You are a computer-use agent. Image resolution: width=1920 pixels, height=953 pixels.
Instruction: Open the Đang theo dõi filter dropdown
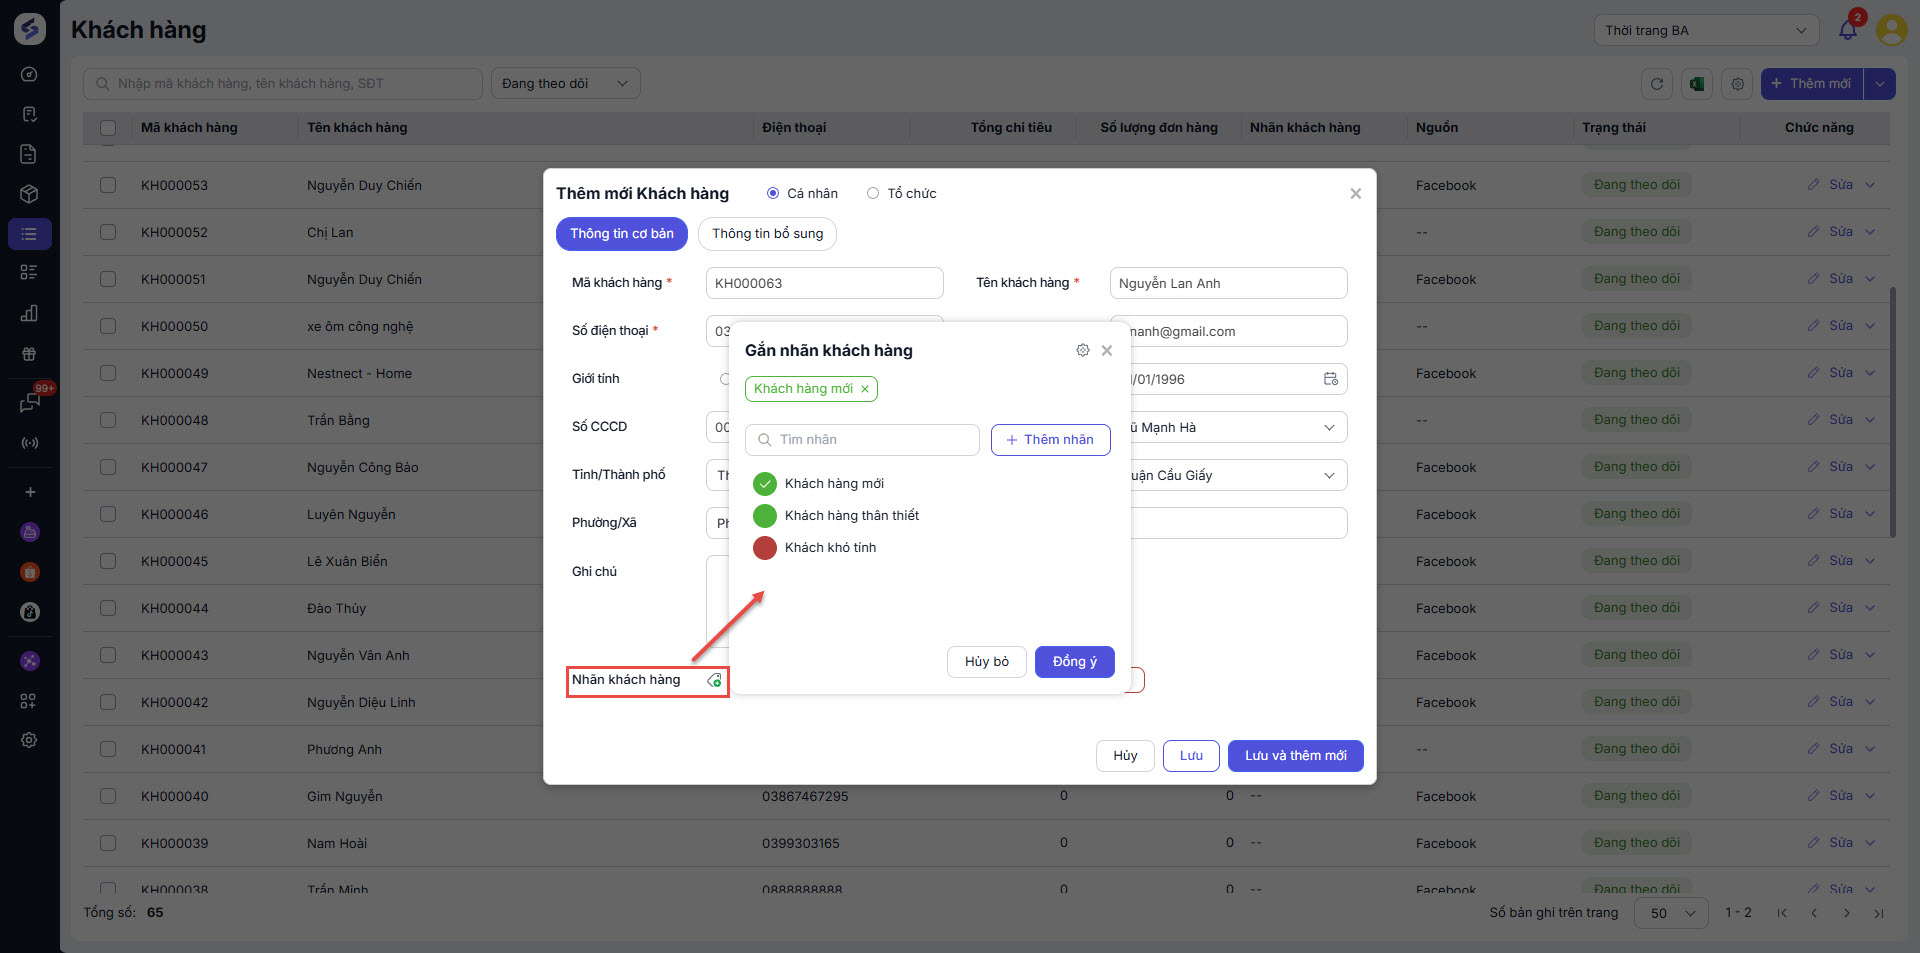click(x=565, y=84)
